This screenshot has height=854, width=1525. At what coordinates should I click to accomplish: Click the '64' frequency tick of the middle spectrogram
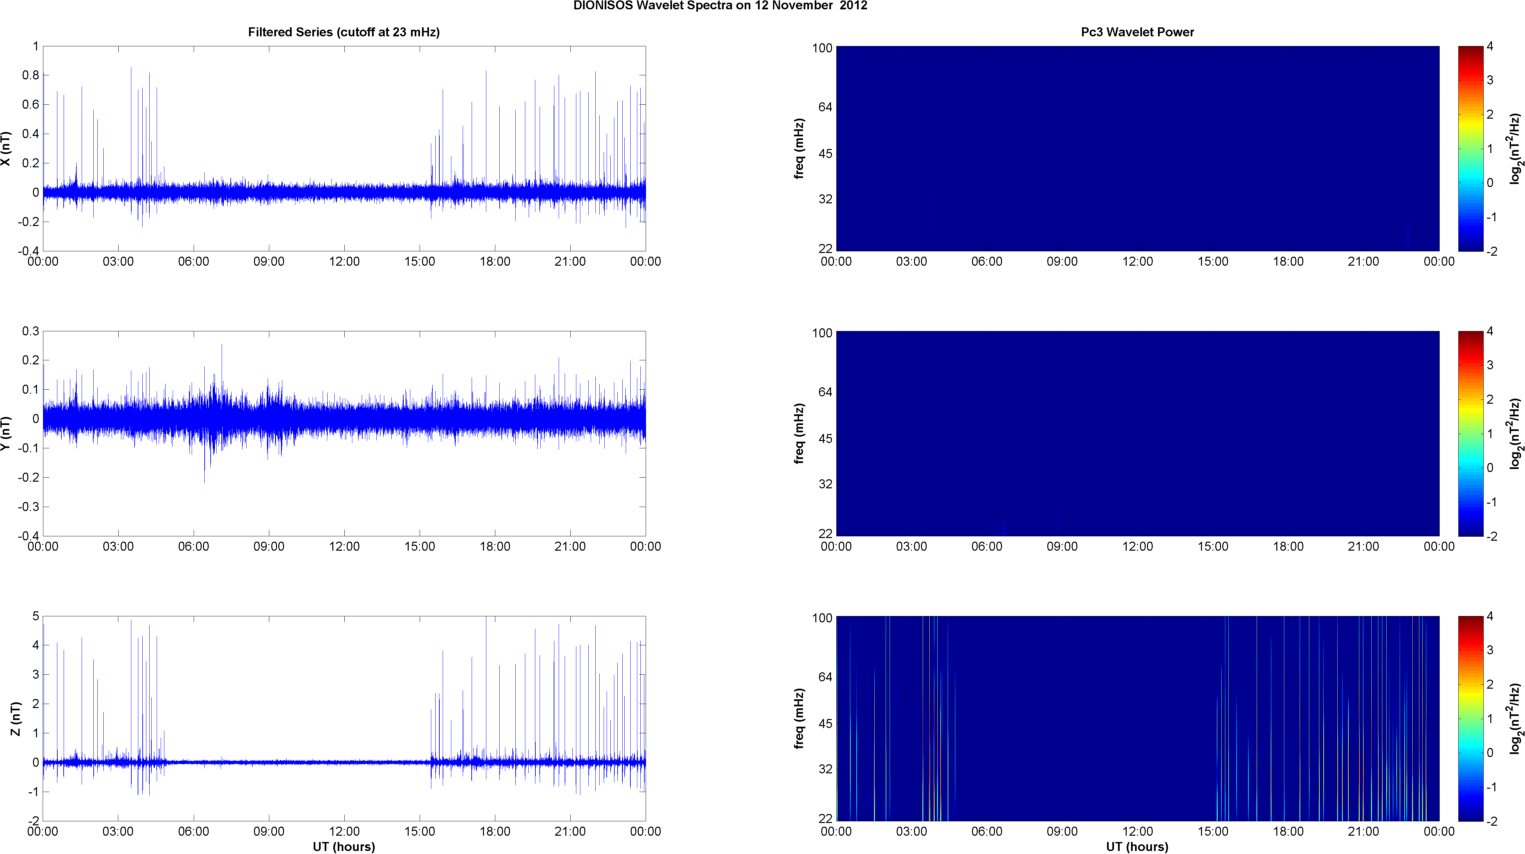coord(825,392)
